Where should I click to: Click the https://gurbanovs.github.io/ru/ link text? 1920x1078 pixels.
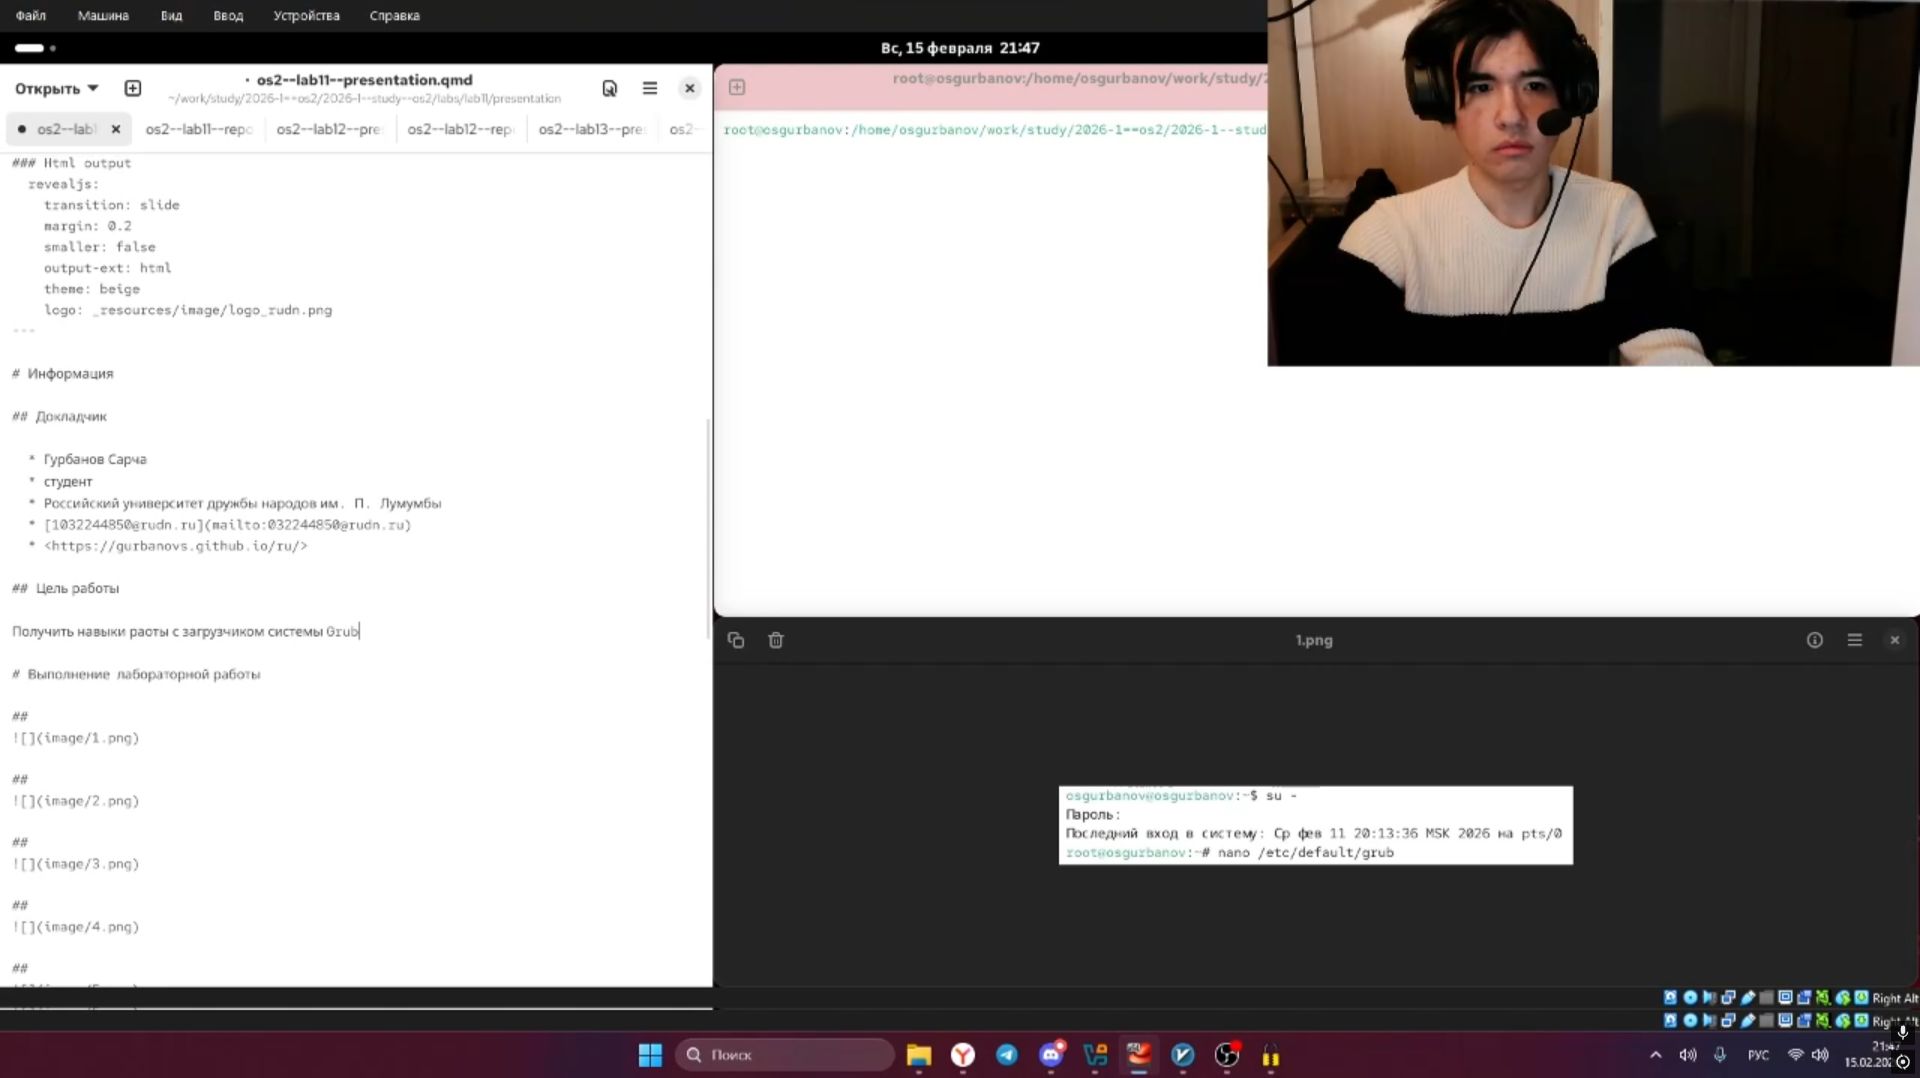tap(176, 546)
